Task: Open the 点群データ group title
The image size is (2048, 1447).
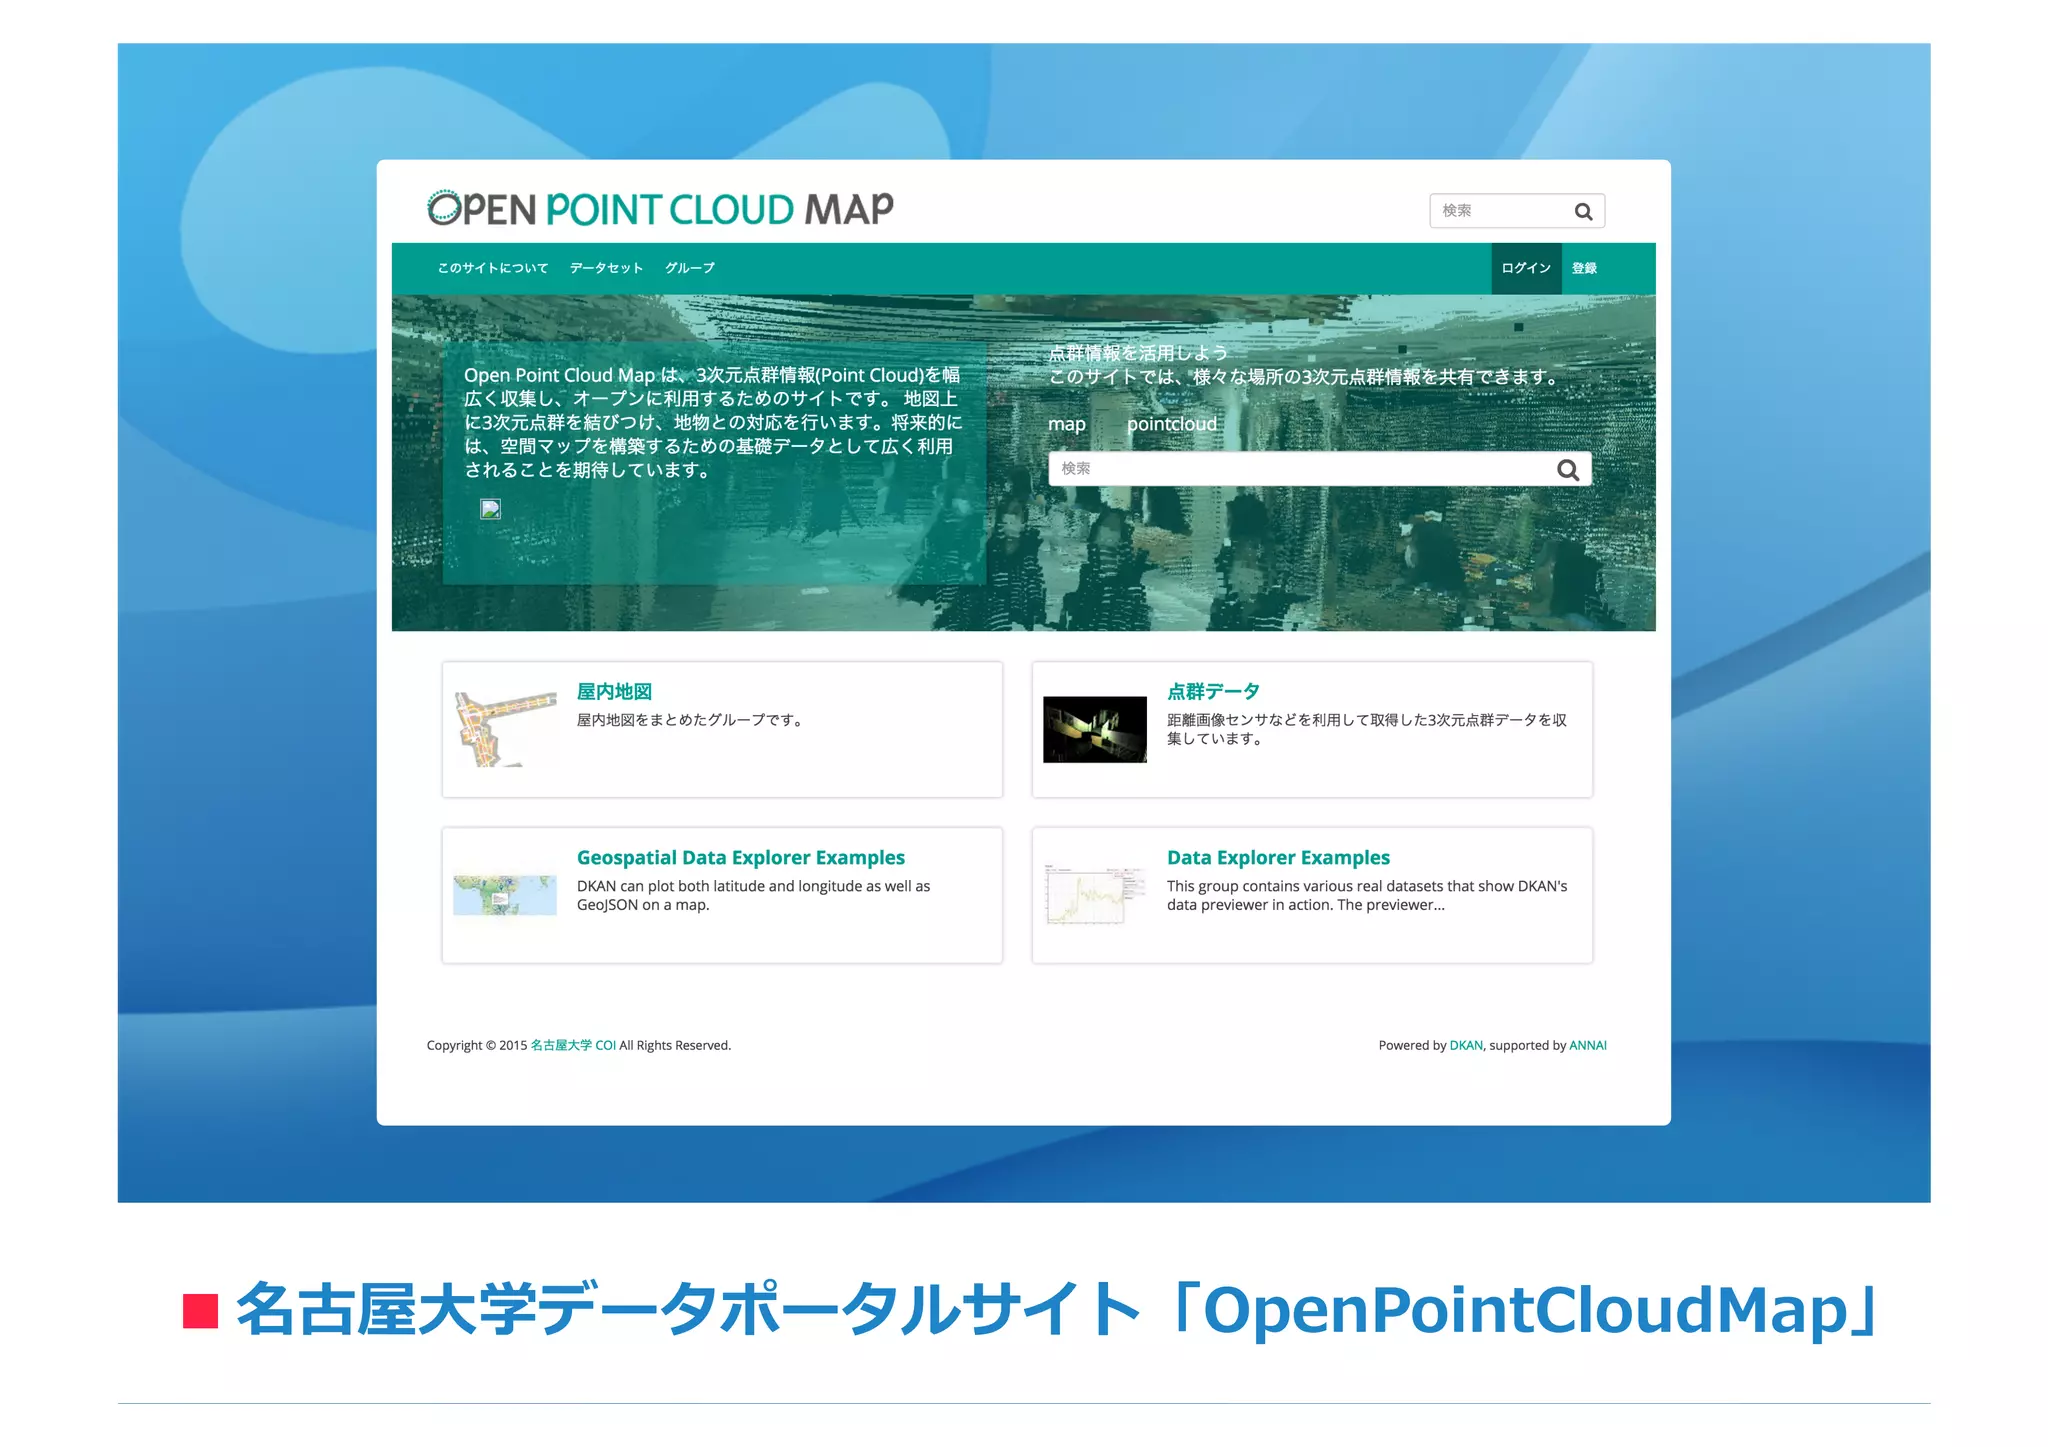Action: tap(1213, 691)
